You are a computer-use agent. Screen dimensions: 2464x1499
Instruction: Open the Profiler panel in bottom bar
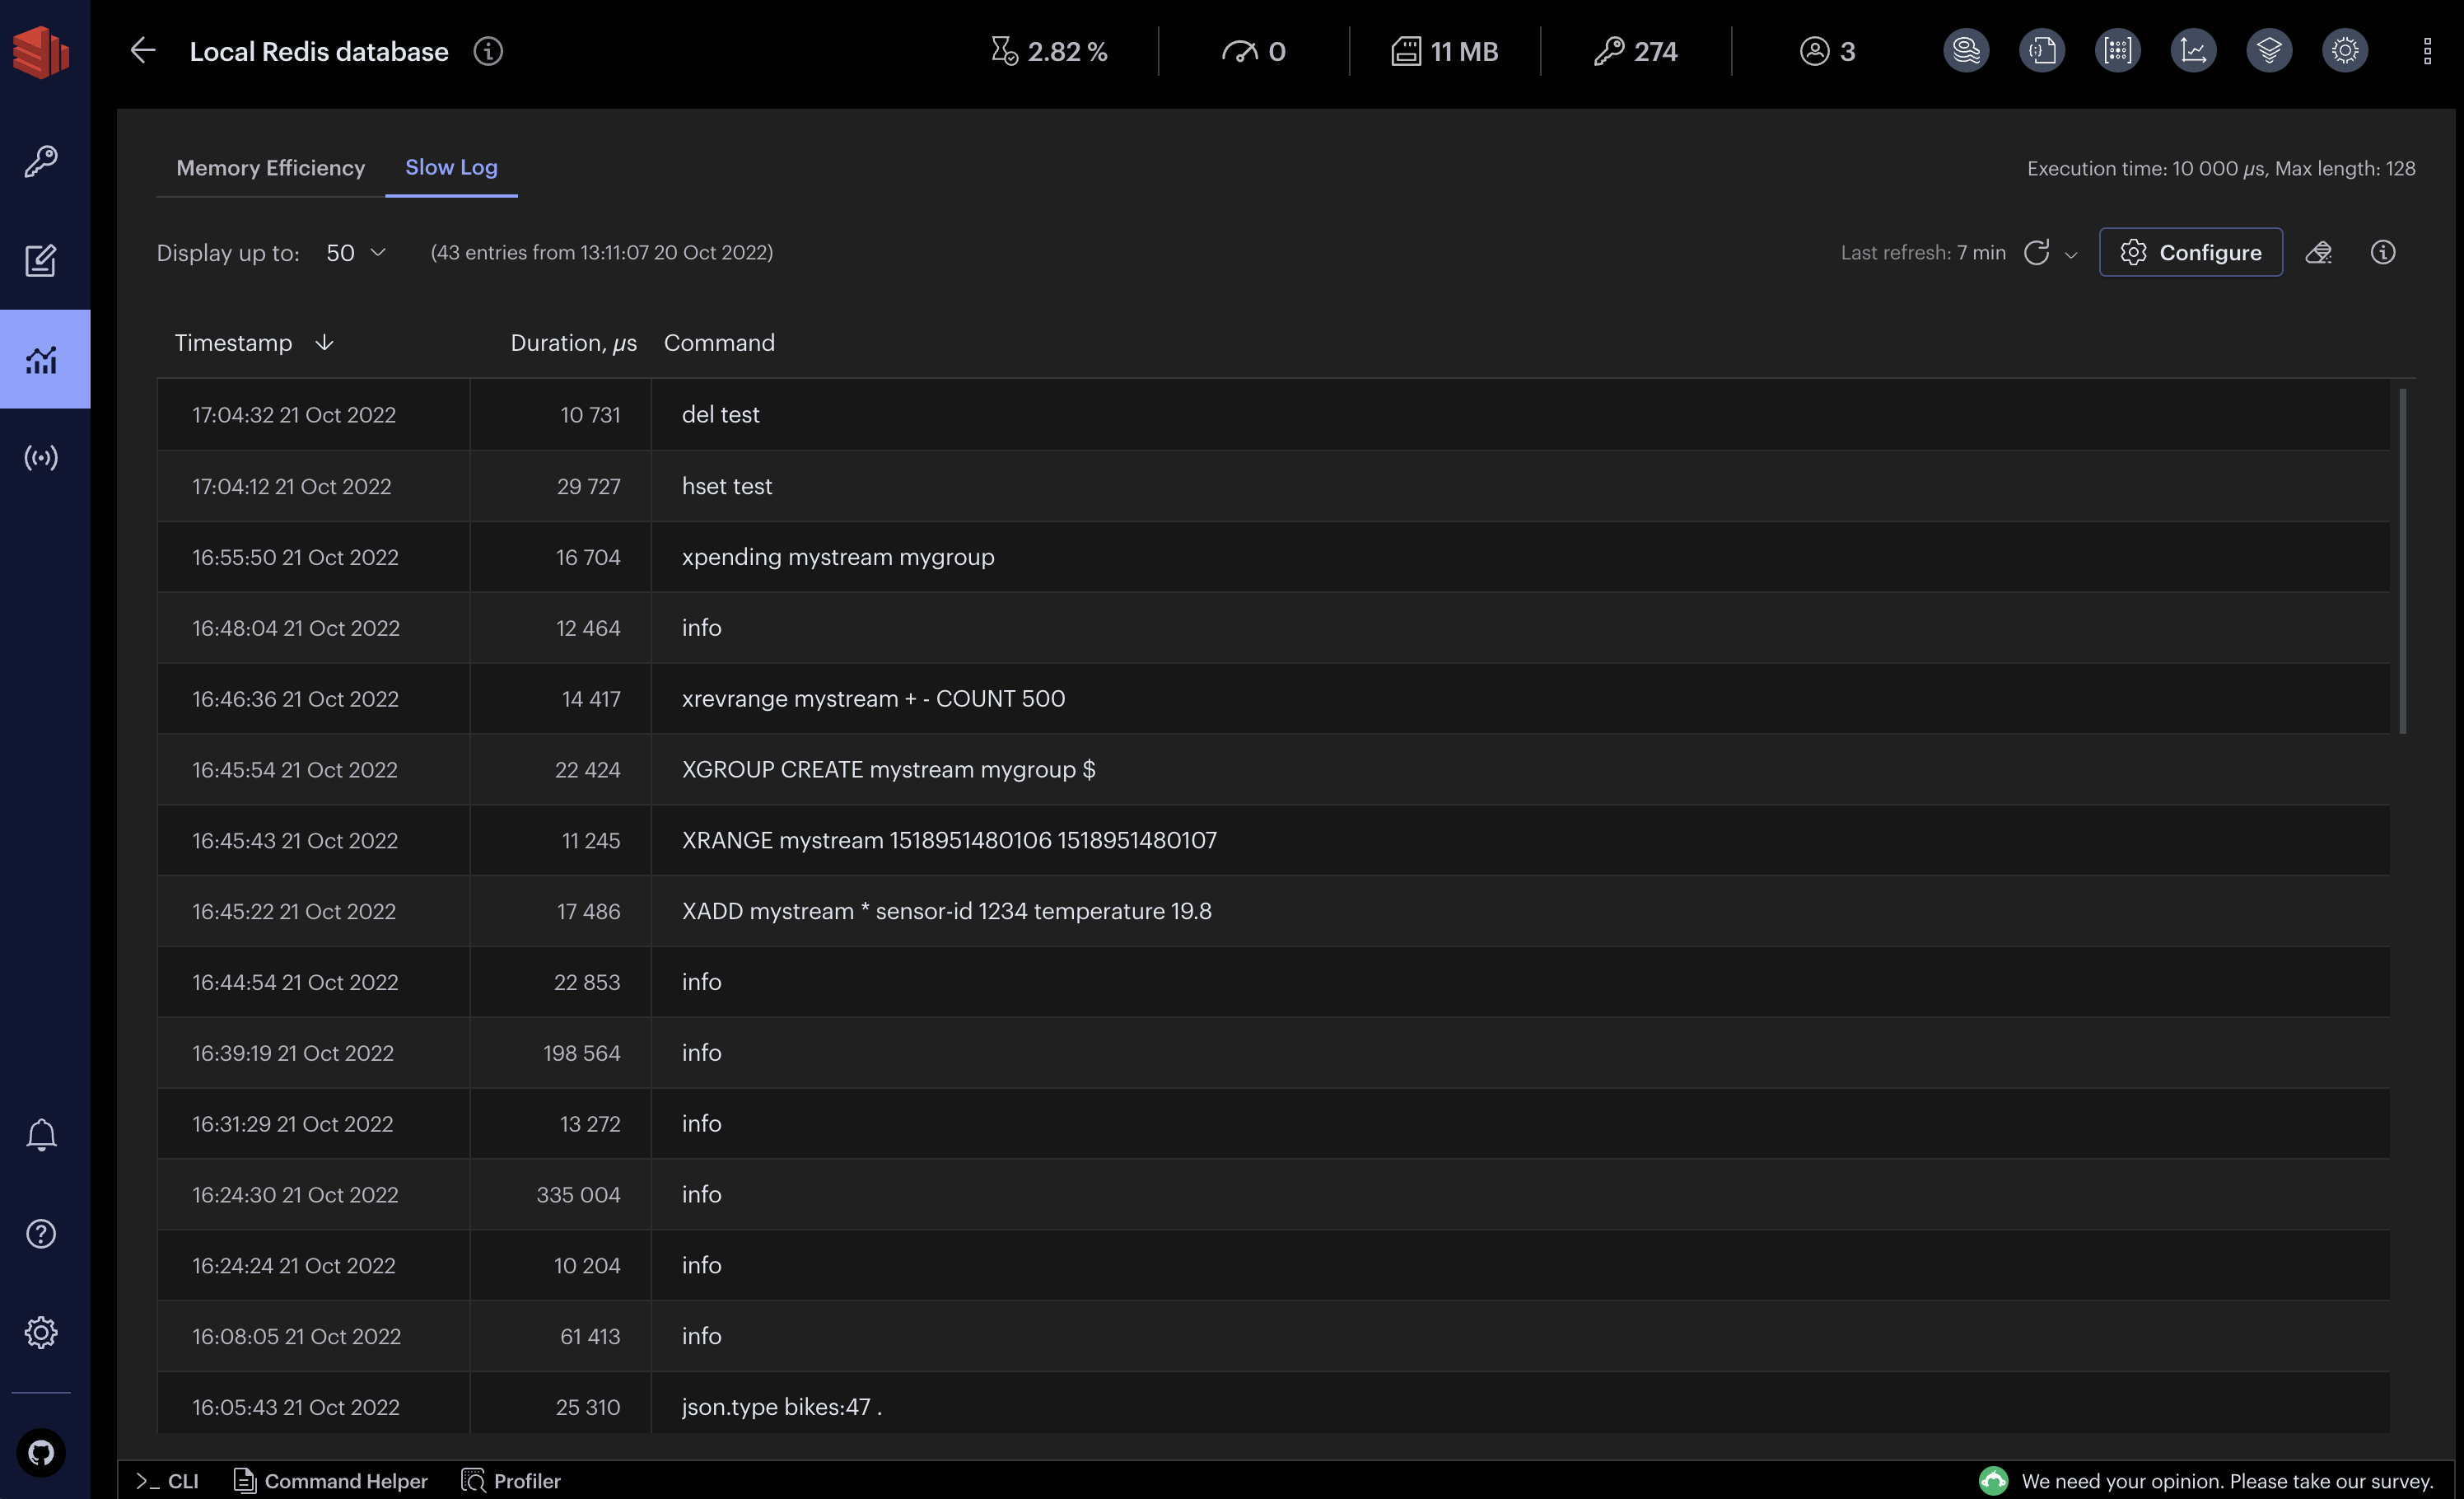point(511,1481)
